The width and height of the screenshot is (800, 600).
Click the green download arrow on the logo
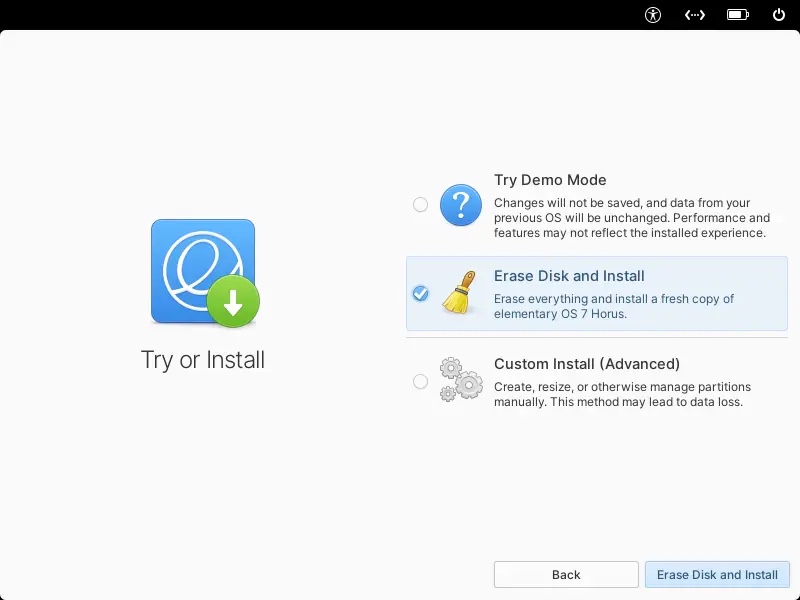231,300
